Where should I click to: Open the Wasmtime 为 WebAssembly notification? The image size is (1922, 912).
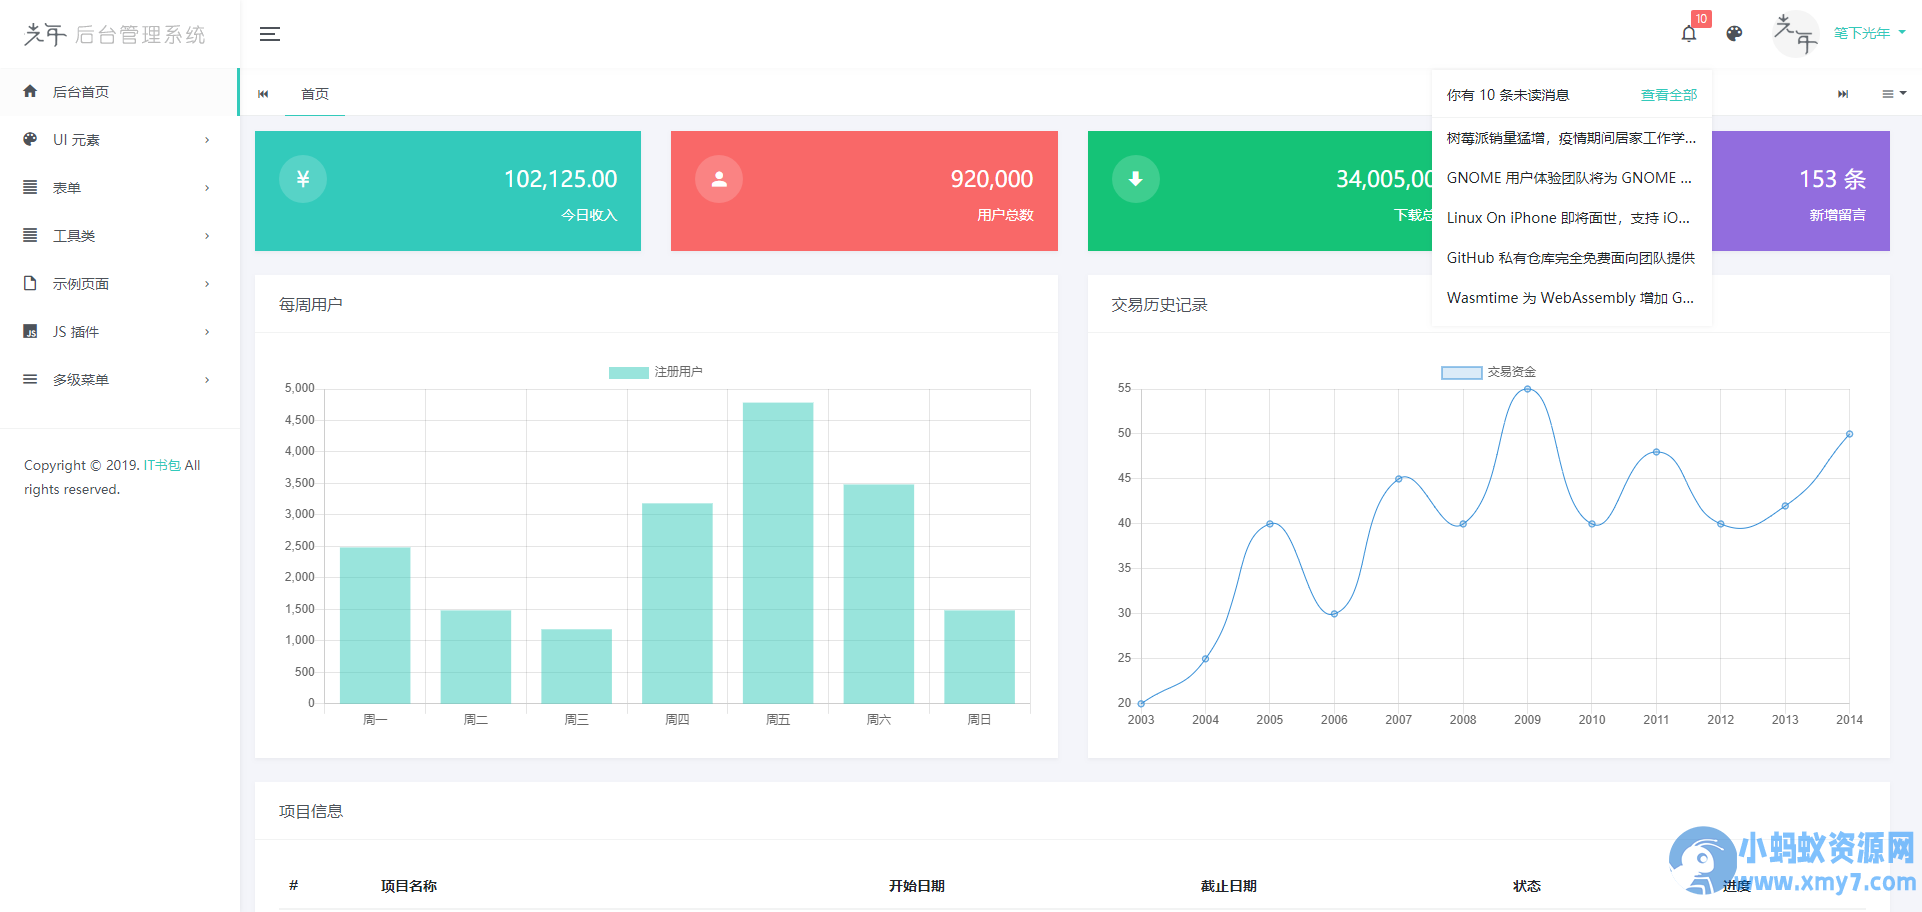(1571, 298)
